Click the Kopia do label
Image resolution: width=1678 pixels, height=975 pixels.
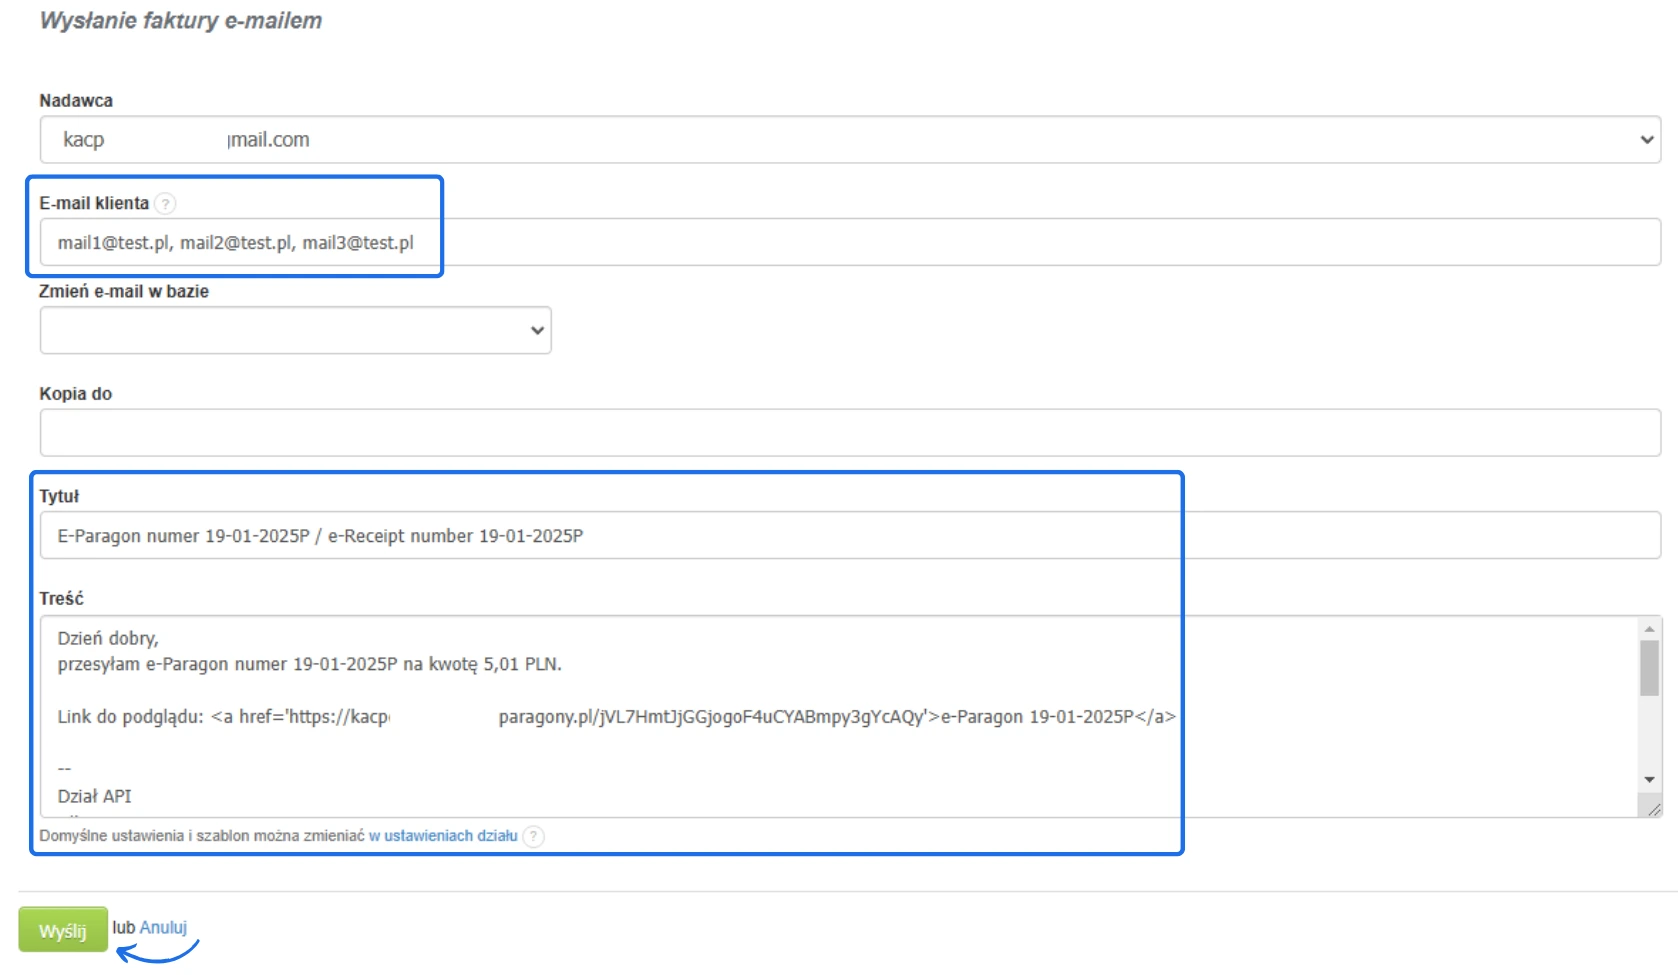(x=76, y=394)
